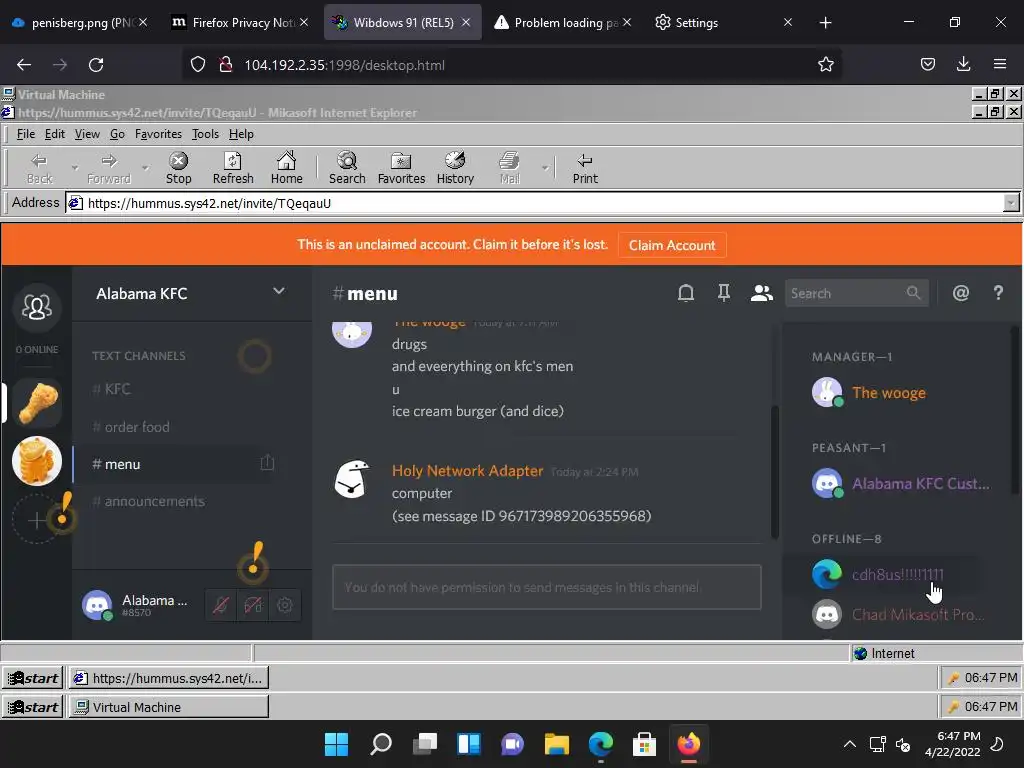Click the chat message scrollbar
Viewport: 1024px width, 768px height.
775,470
